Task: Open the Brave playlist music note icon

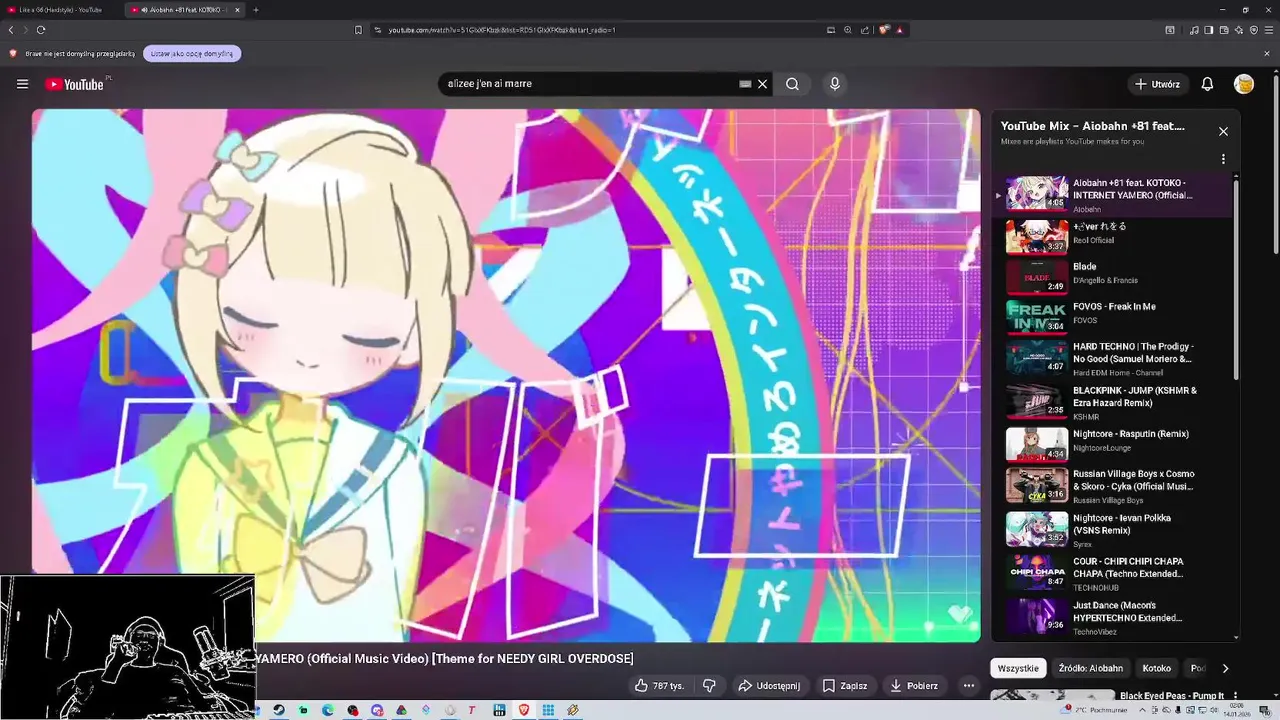Action: [1194, 30]
